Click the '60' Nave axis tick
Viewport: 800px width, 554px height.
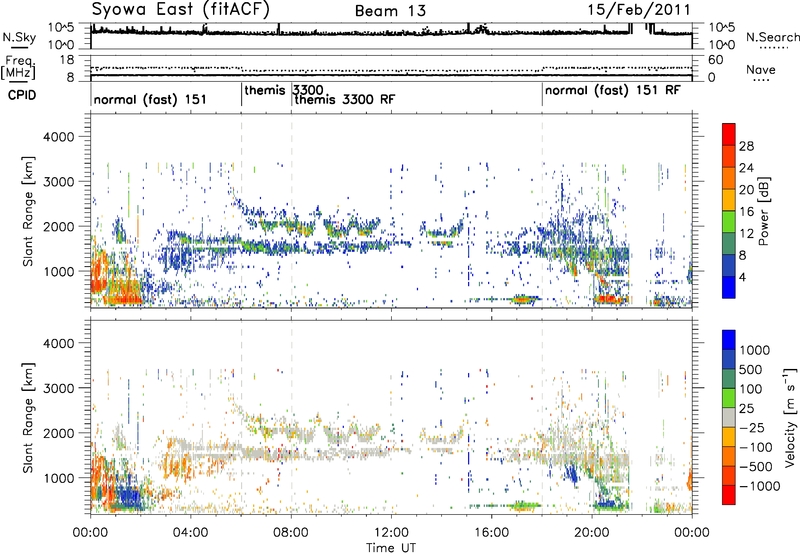pos(716,60)
